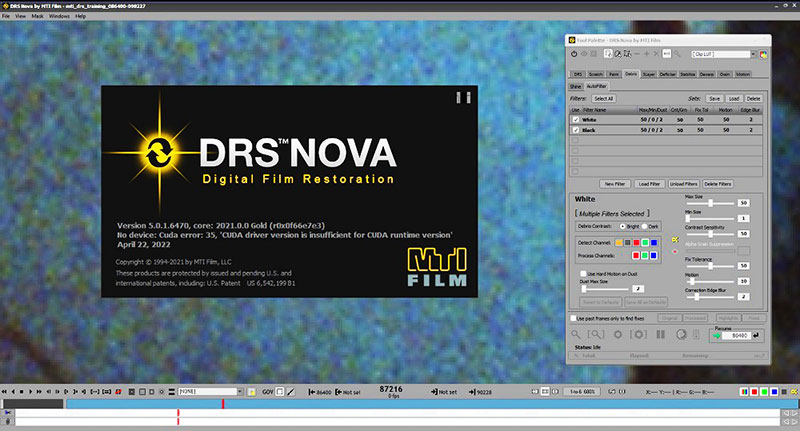Open the Help menu
The height and width of the screenshot is (431, 800).
81,16
